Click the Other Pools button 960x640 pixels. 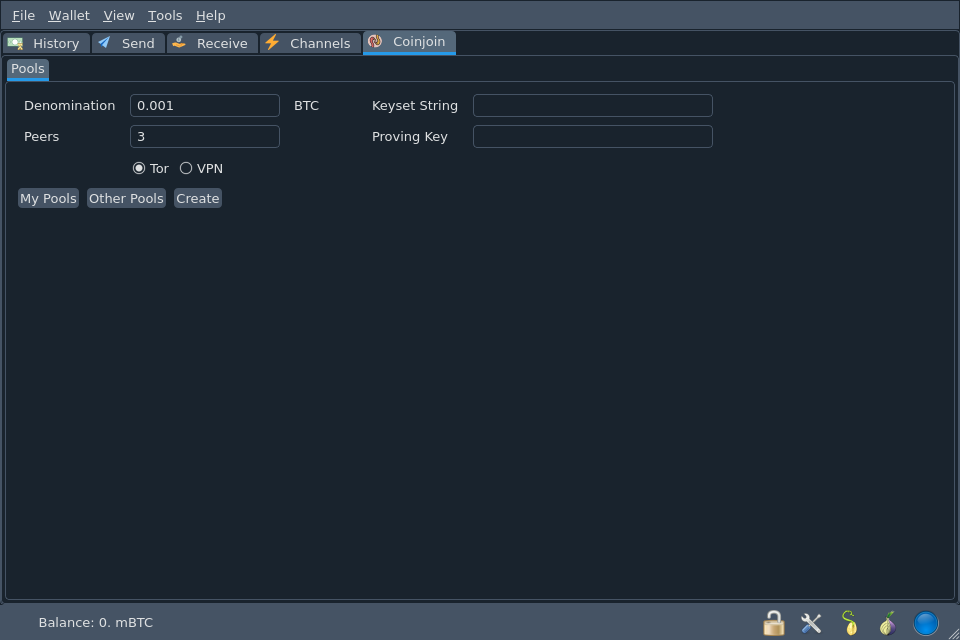(x=126, y=198)
